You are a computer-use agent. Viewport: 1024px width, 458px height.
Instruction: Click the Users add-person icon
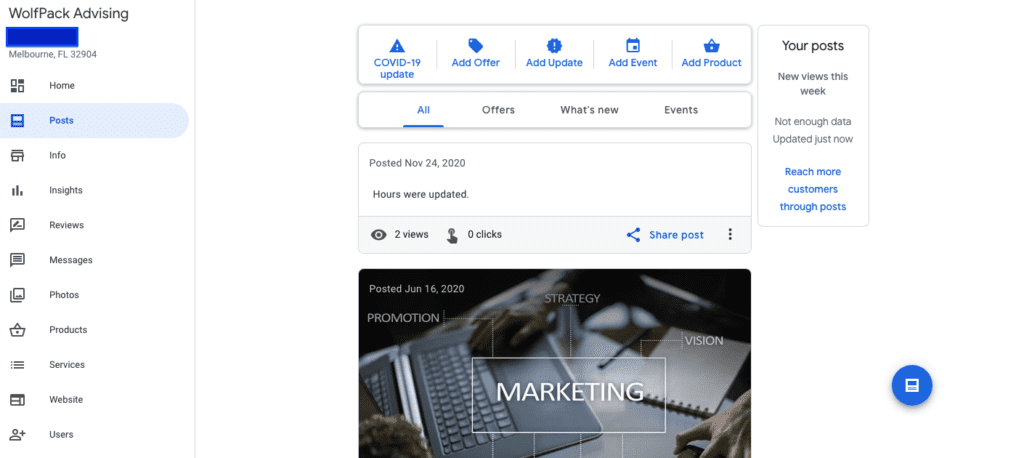[18, 434]
